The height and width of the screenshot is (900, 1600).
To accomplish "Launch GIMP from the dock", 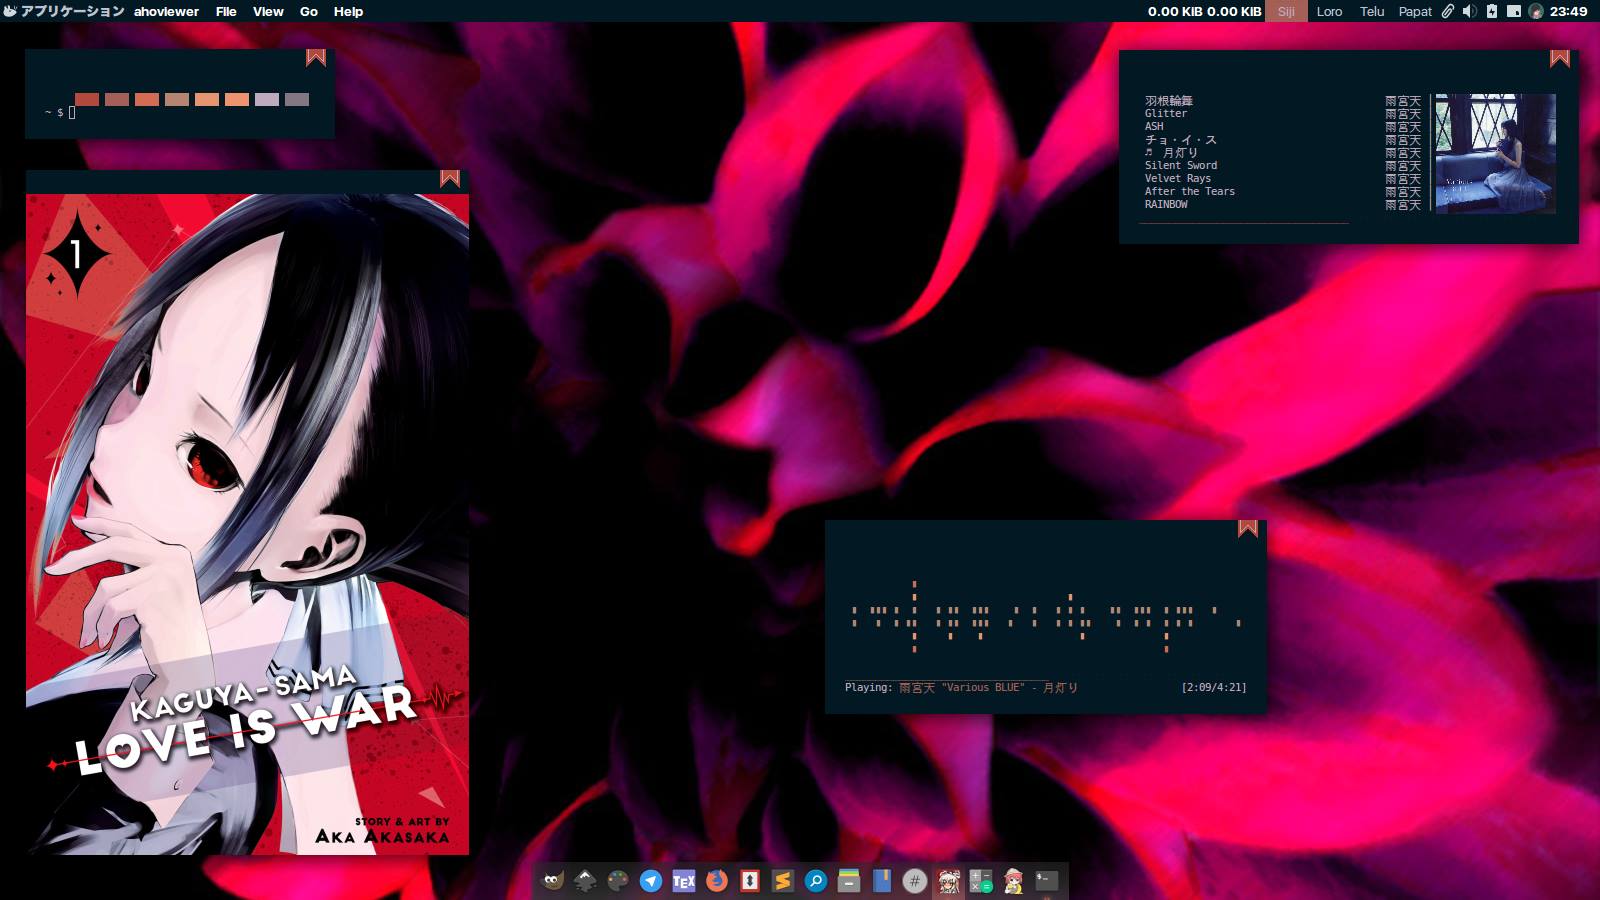I will pyautogui.click(x=553, y=881).
